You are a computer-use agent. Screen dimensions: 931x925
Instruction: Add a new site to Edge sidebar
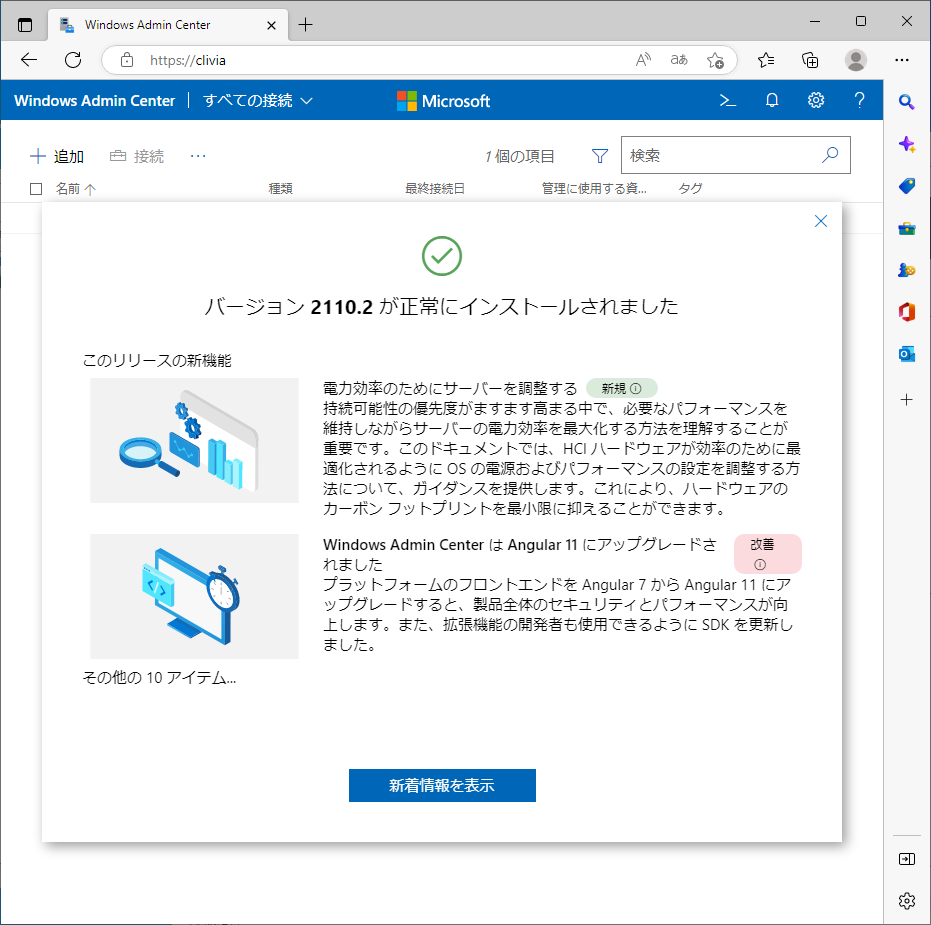tap(906, 400)
